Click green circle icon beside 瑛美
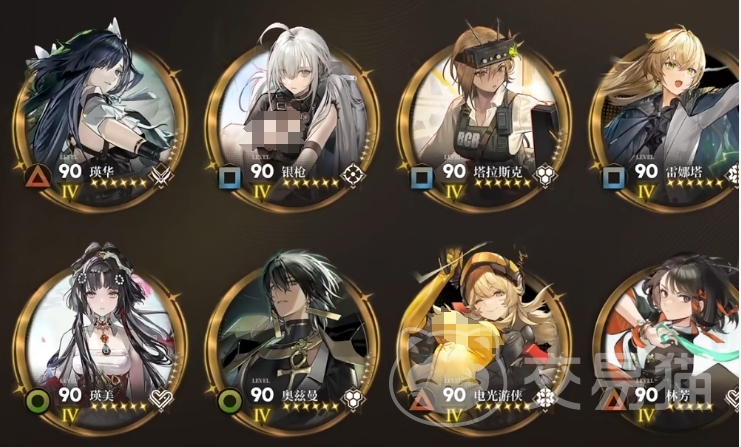Screen dimensions: 741x447 (x=38, y=401)
